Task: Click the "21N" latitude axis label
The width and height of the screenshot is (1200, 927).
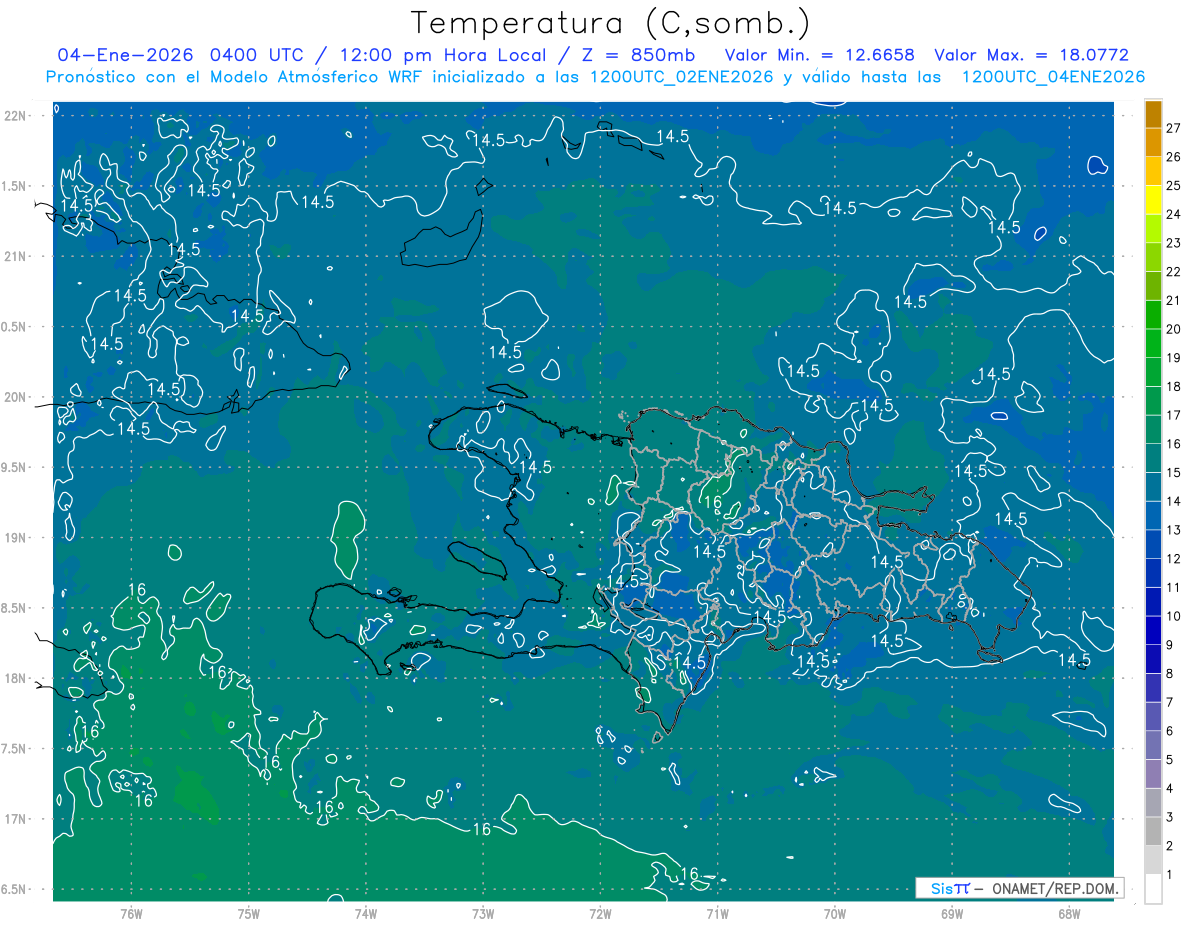Action: coord(15,256)
